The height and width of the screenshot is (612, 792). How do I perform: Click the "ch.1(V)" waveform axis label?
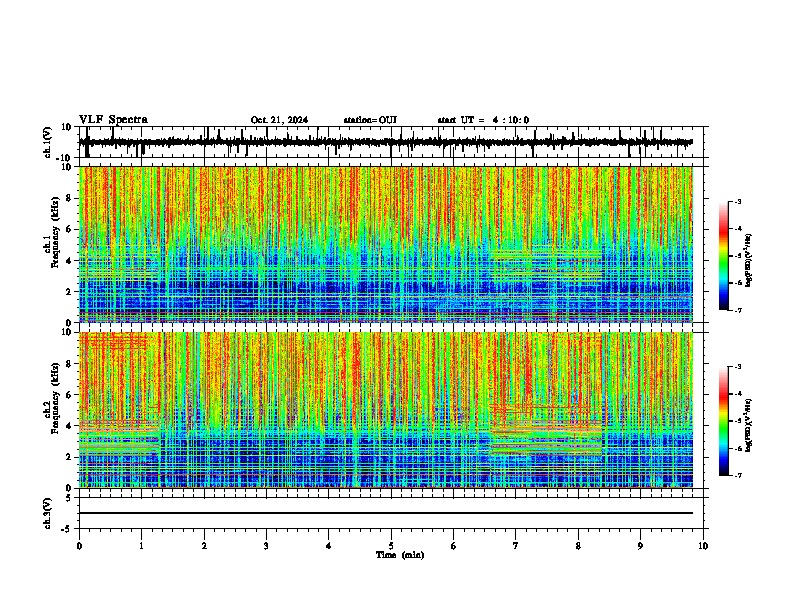click(x=48, y=142)
